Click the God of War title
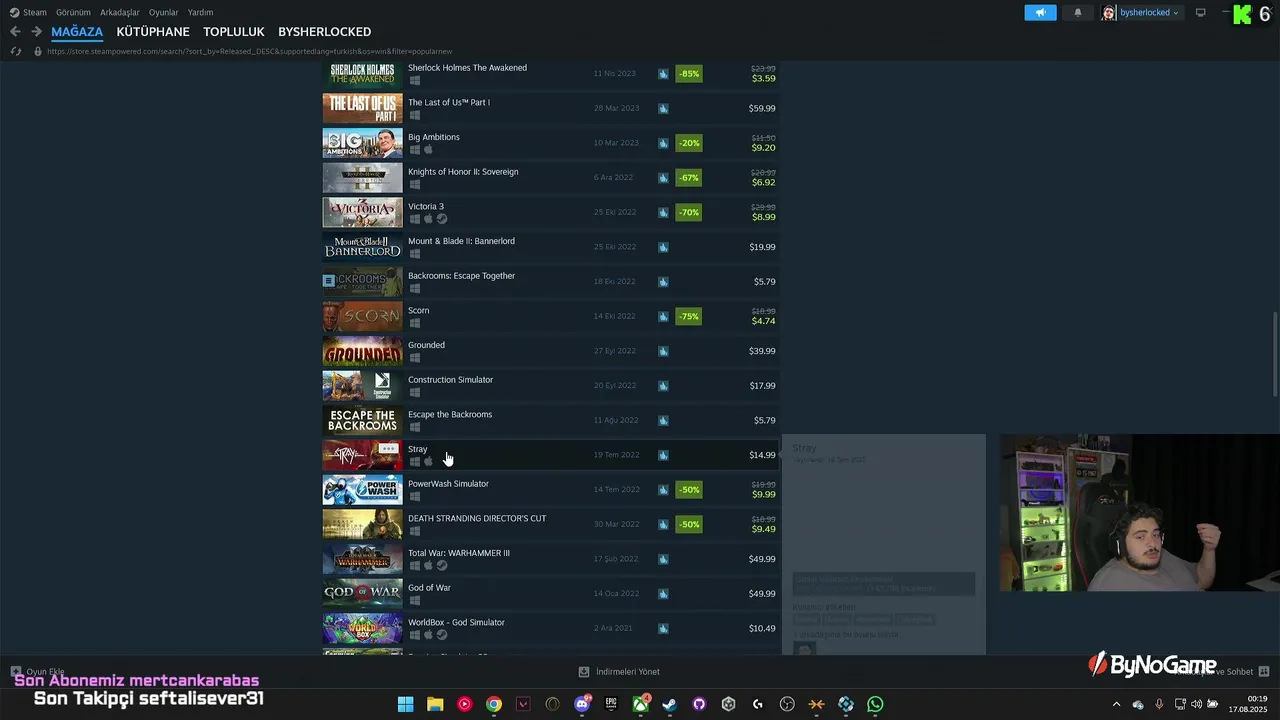1280x720 pixels. 429,588
